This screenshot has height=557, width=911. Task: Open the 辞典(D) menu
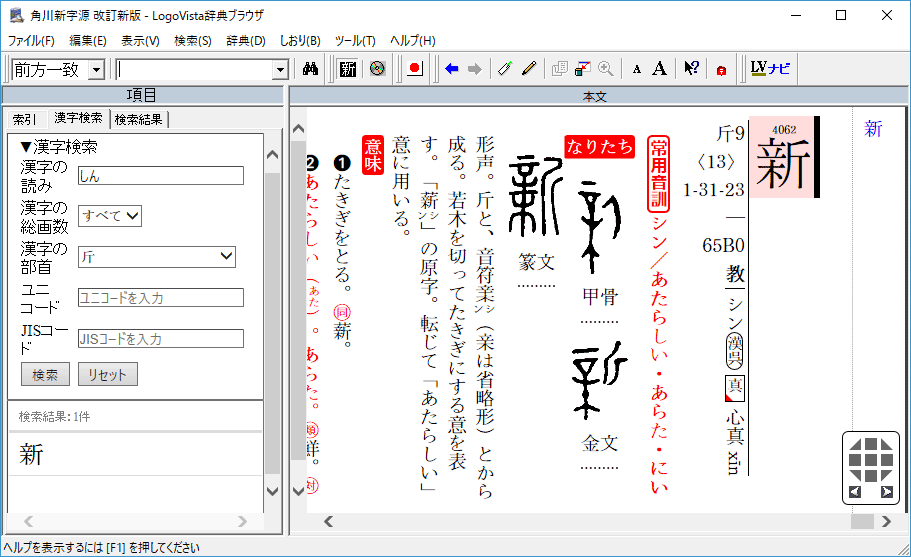(245, 41)
